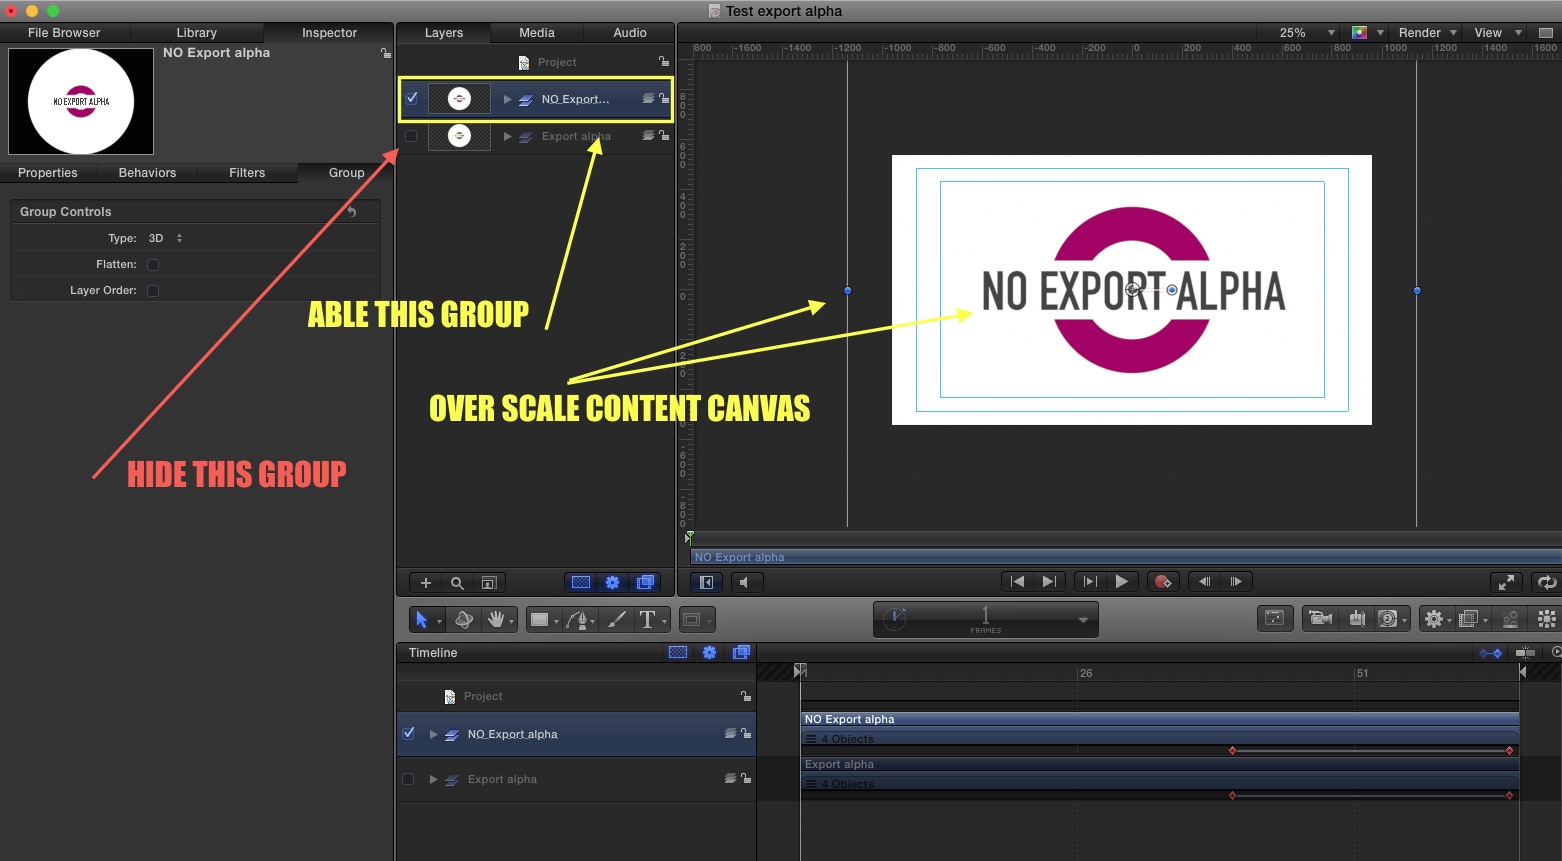Click the plus button under Layers list
This screenshot has width=1562, height=861.
(x=426, y=583)
